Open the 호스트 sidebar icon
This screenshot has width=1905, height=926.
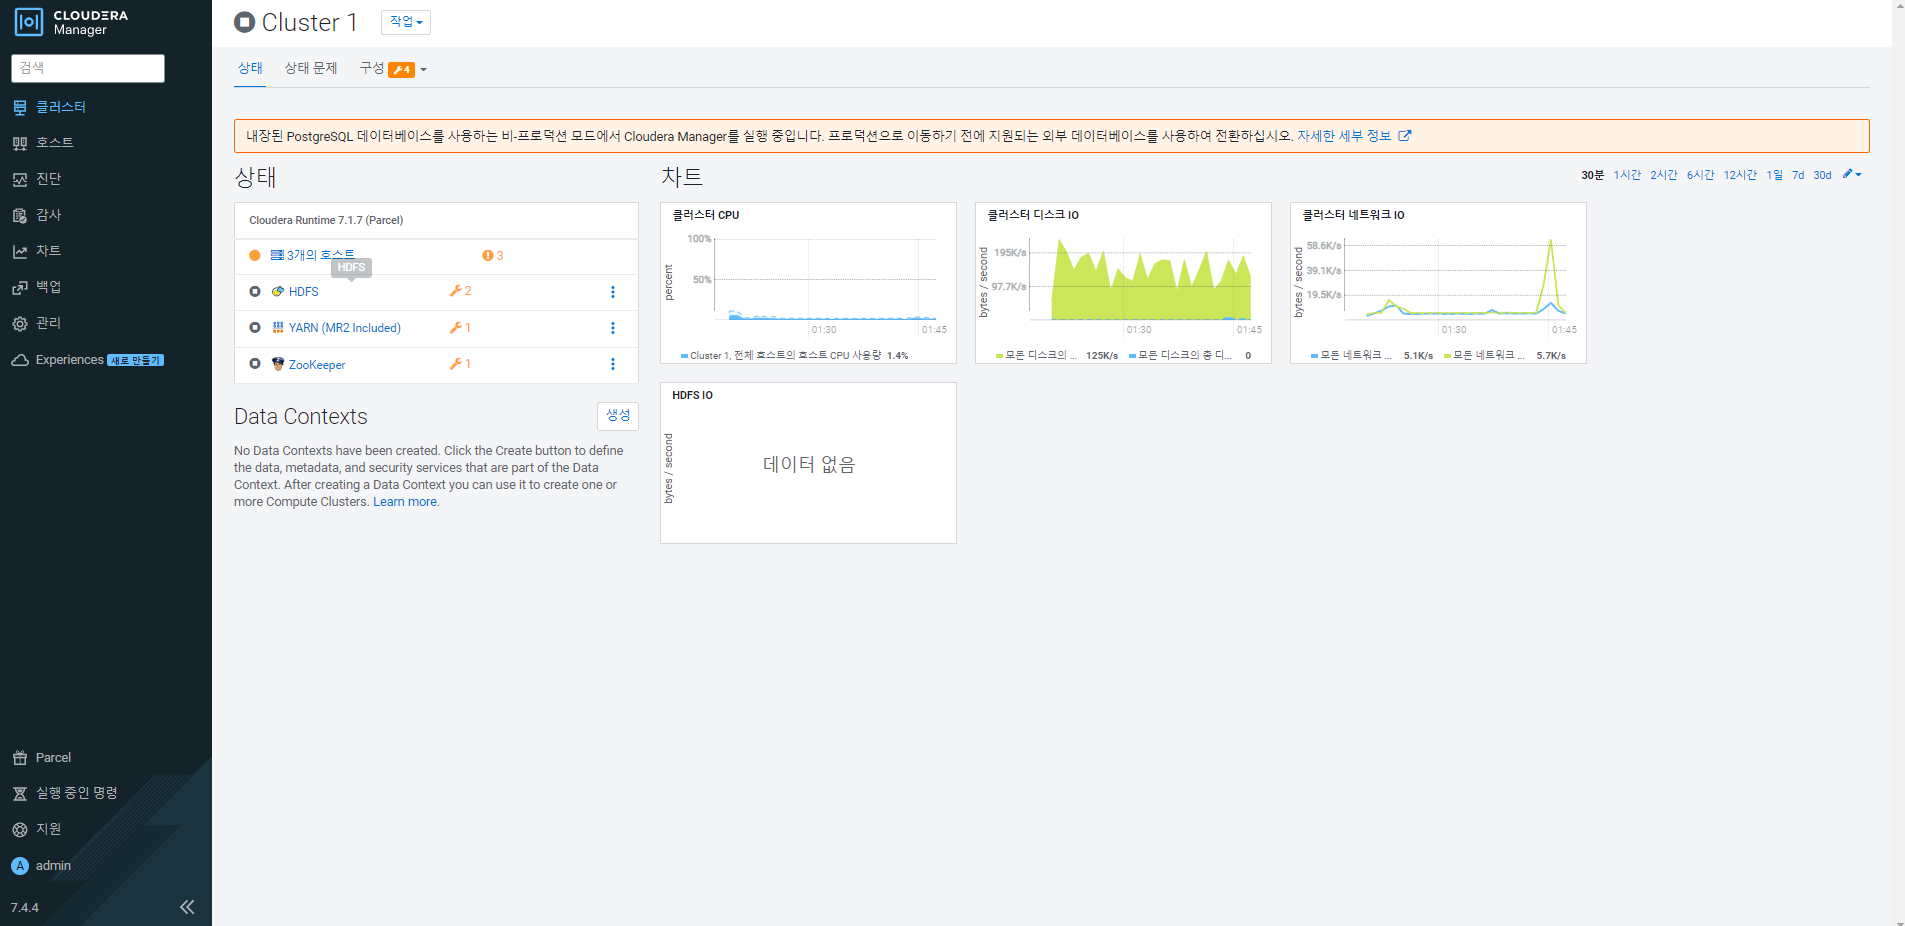tap(20, 143)
